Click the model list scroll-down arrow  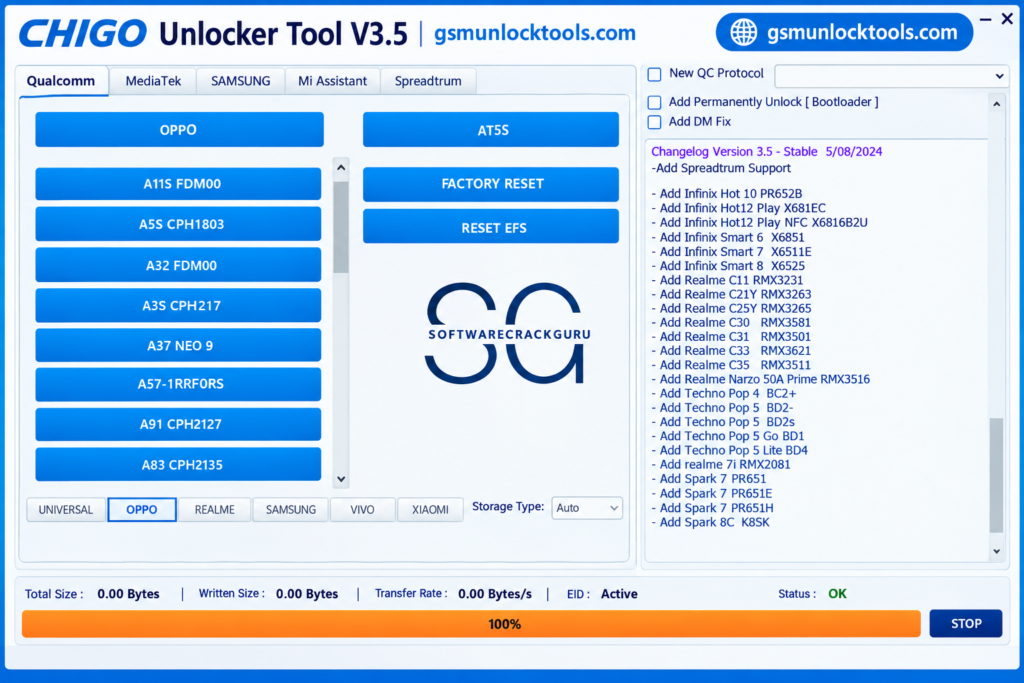click(x=341, y=479)
